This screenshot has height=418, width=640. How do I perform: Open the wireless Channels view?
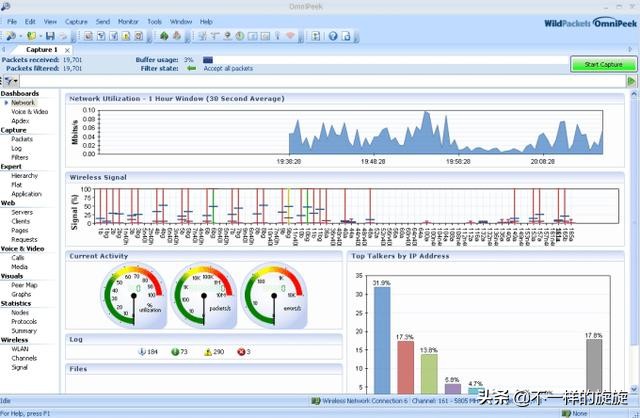pos(24,358)
